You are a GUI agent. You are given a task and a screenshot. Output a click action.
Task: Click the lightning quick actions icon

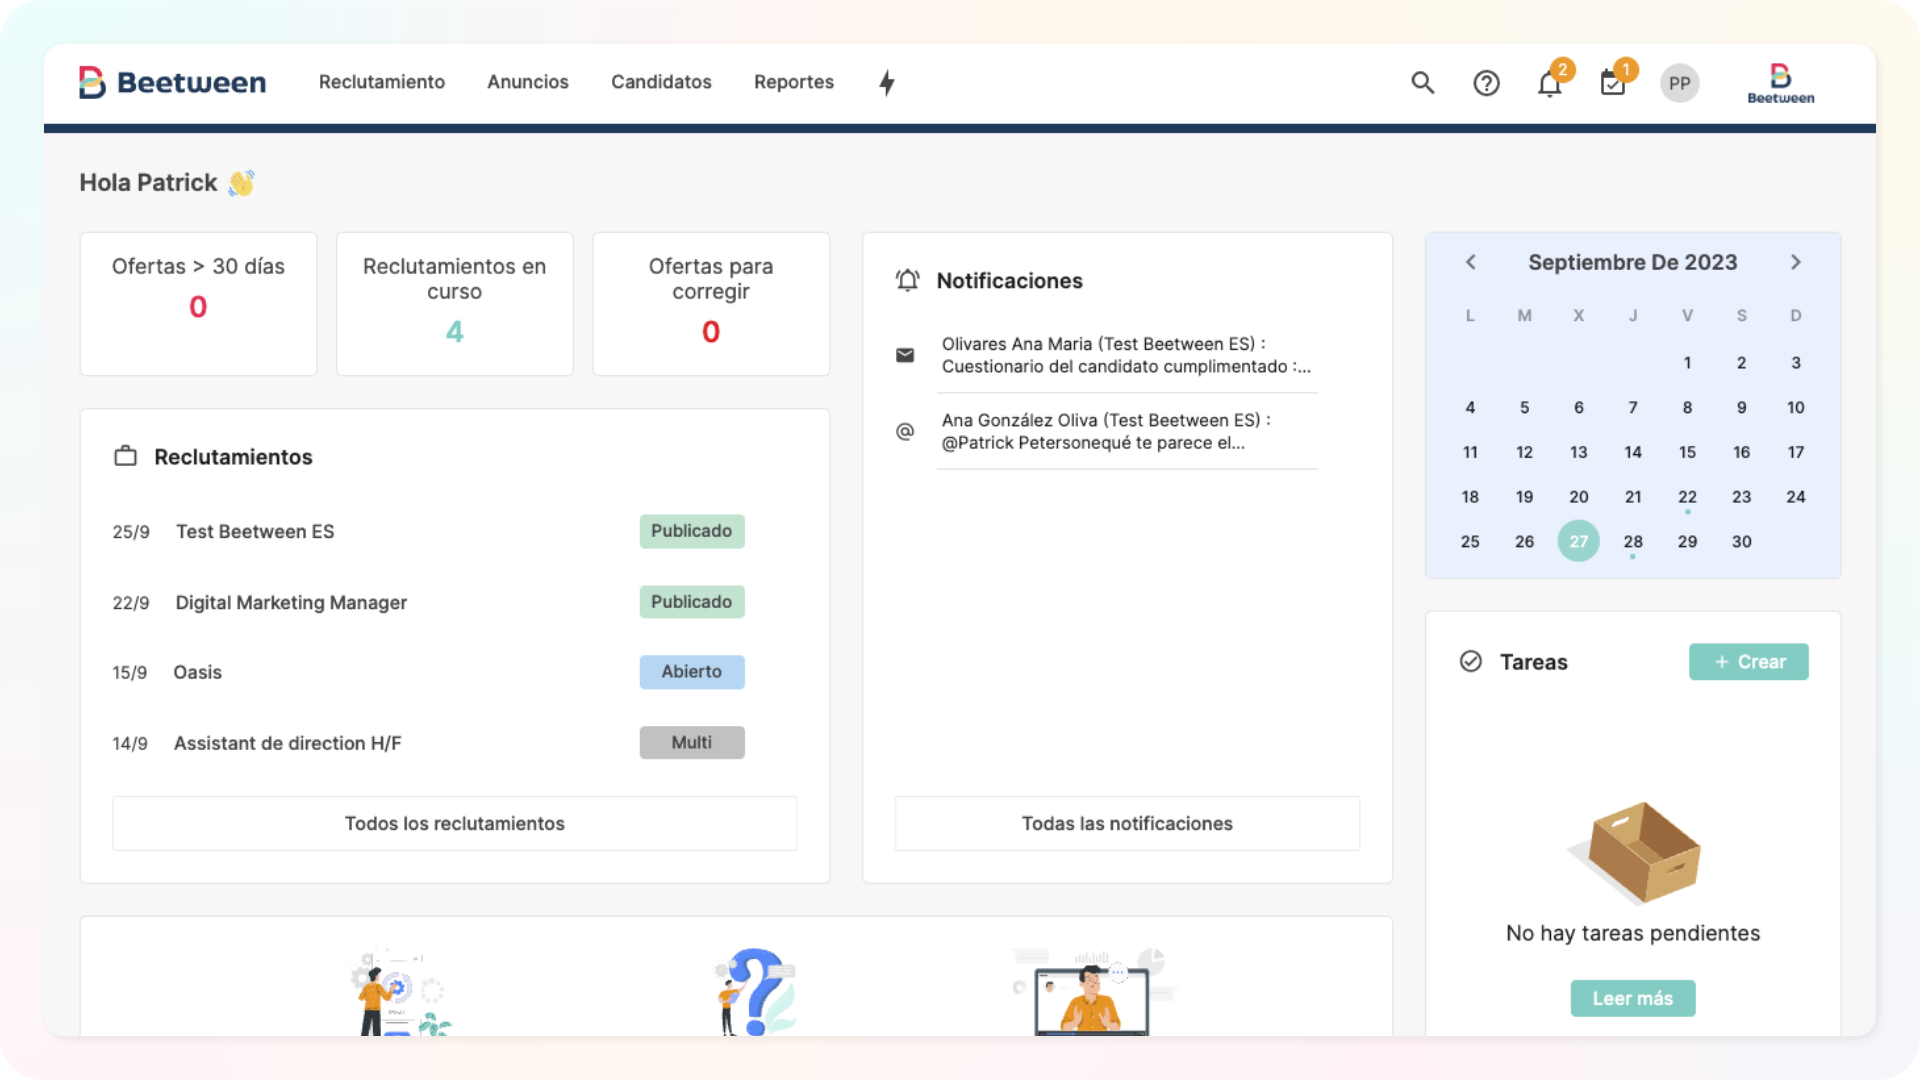(886, 83)
